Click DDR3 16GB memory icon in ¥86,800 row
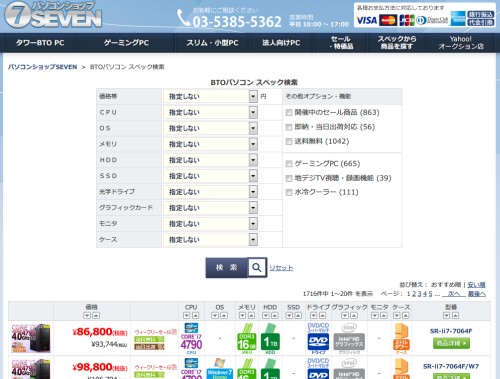This screenshot has height=379, width=500. pyautogui.click(x=247, y=338)
